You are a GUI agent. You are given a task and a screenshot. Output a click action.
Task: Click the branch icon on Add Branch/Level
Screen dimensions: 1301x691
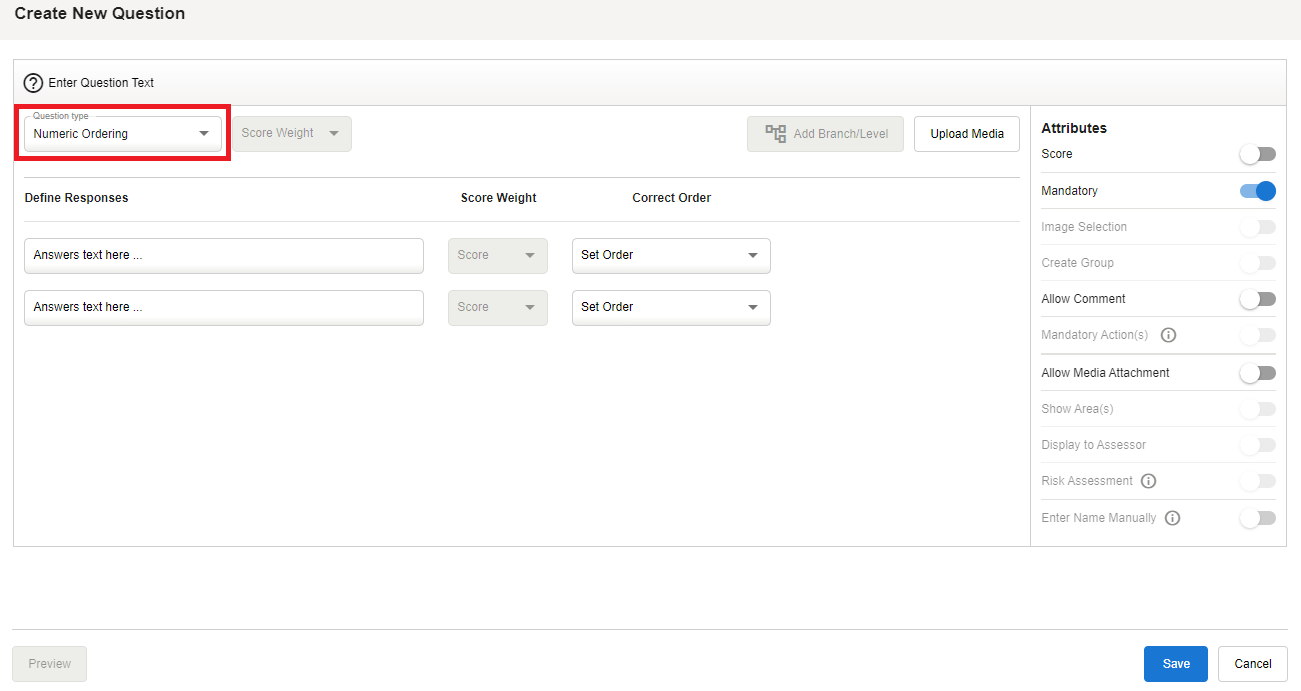click(775, 134)
